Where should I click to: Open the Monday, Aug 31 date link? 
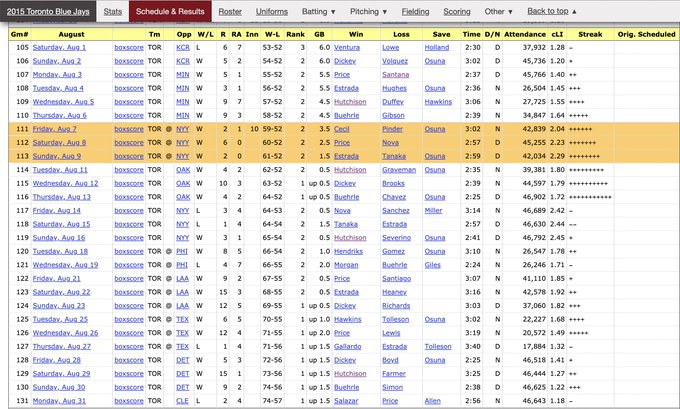tap(59, 401)
